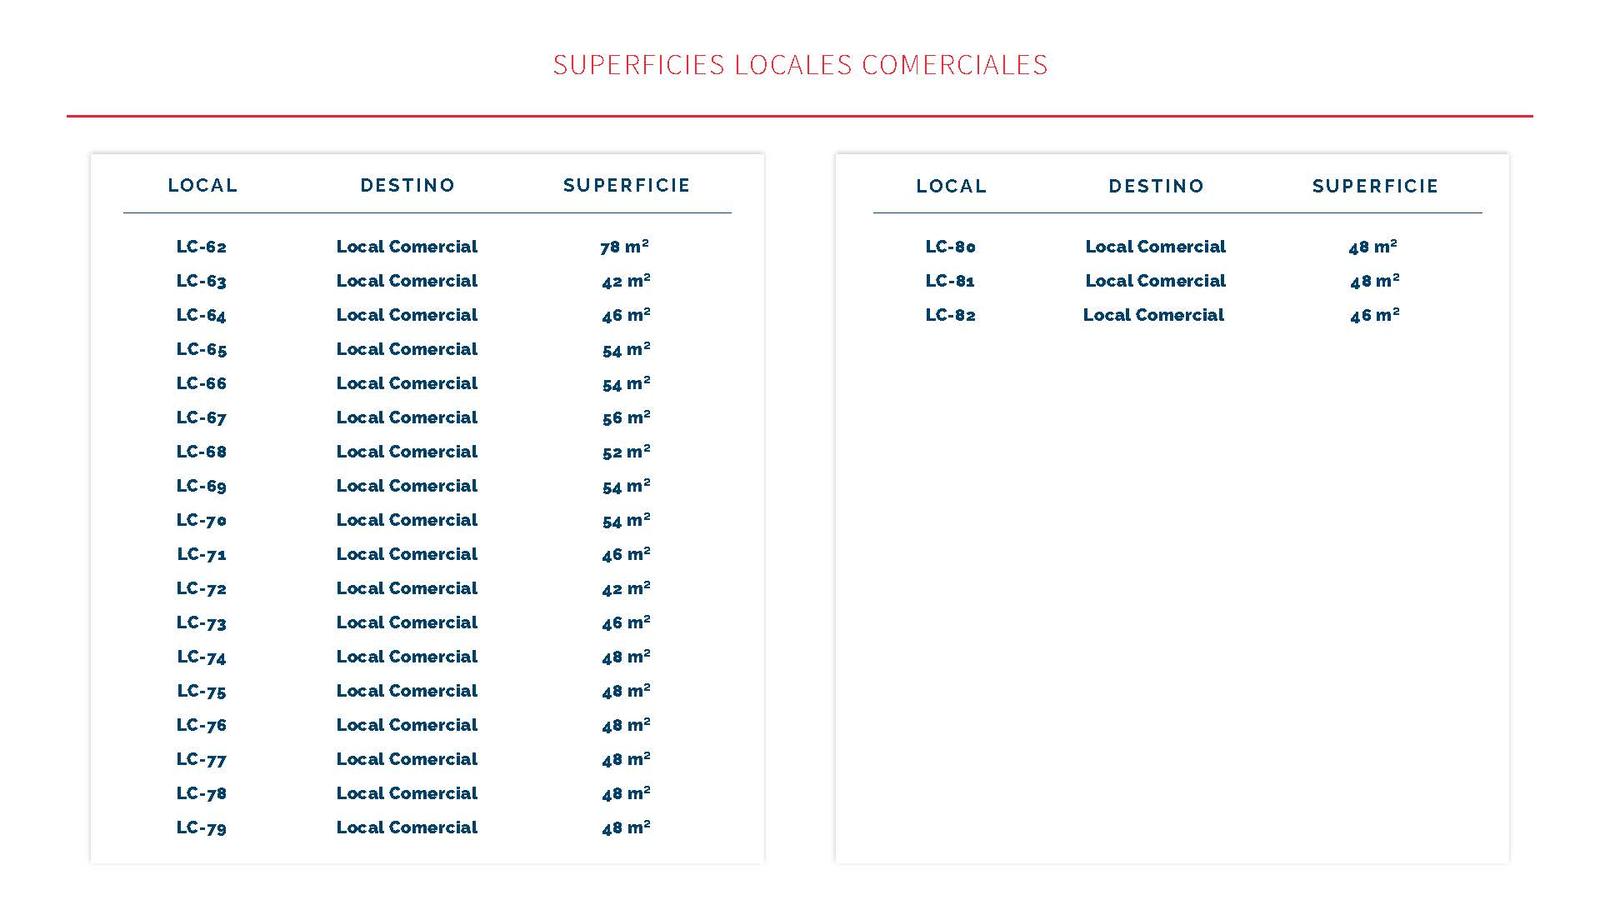
Task: Select the LC-81 local entry
Action: 950,281
